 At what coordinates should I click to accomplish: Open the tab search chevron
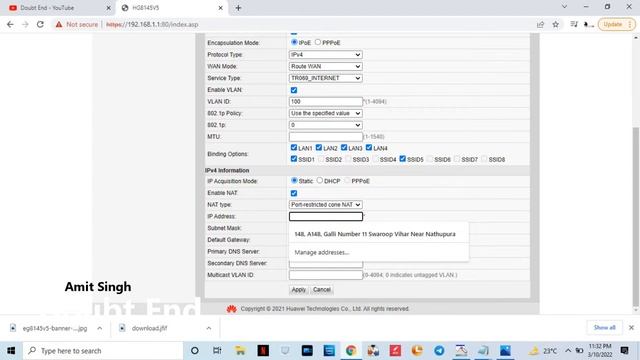pyautogui.click(x=564, y=7)
